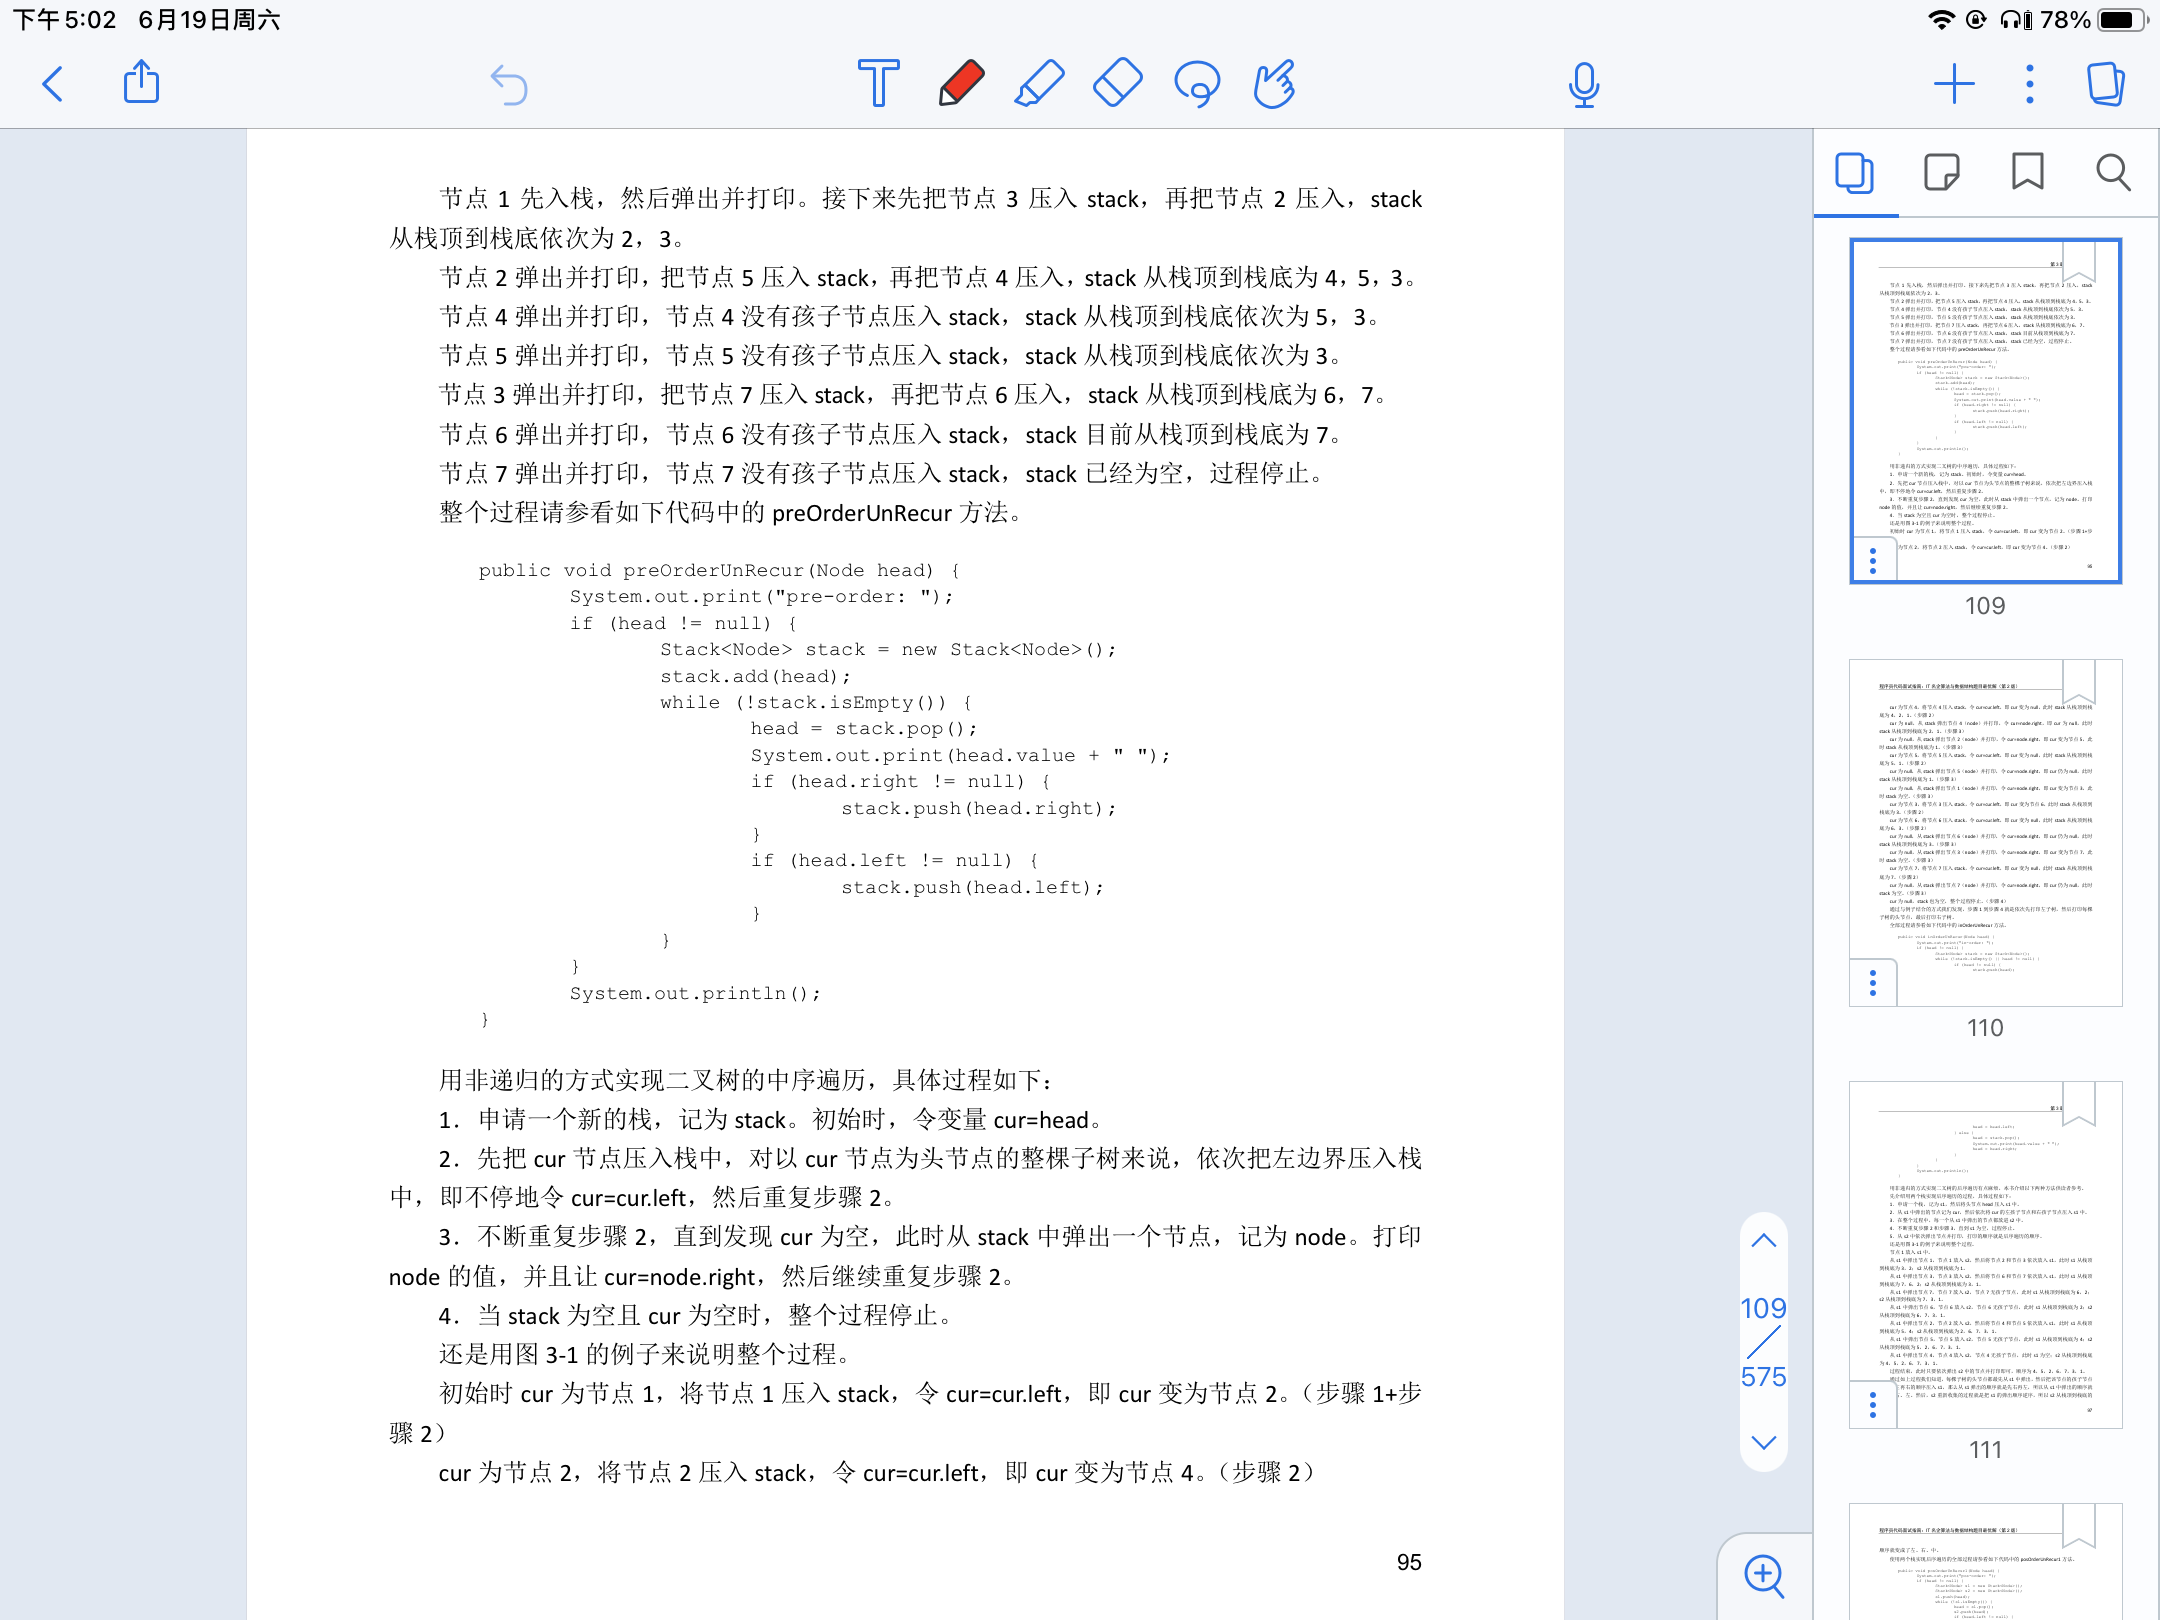Switch to the page thumbnails tab
This screenshot has width=2160, height=1620.
1855,173
